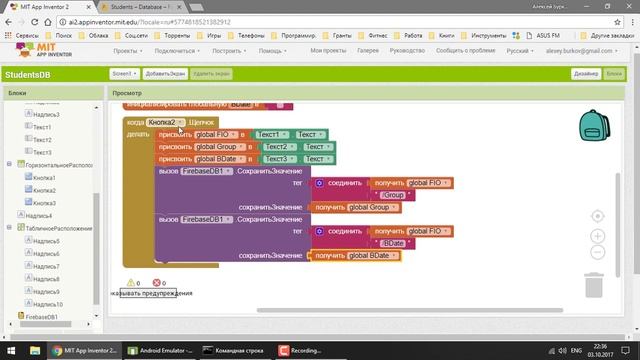
Task: Go back in browser history
Action: coord(9,22)
